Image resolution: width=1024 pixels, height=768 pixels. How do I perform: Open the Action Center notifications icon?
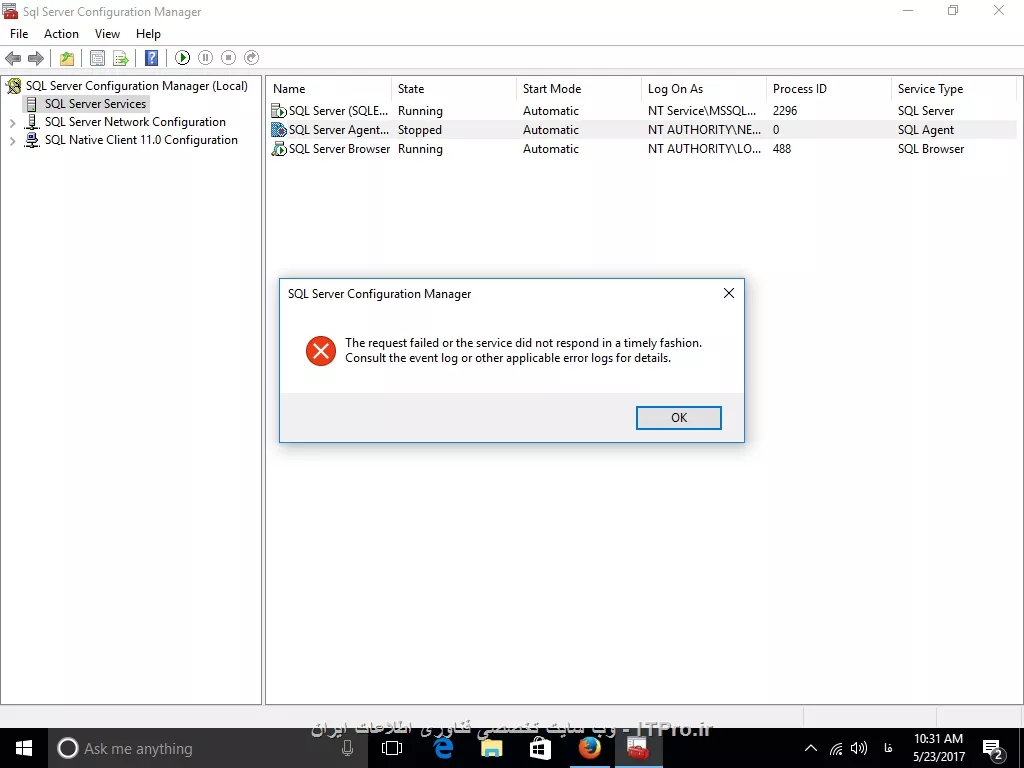(x=992, y=748)
